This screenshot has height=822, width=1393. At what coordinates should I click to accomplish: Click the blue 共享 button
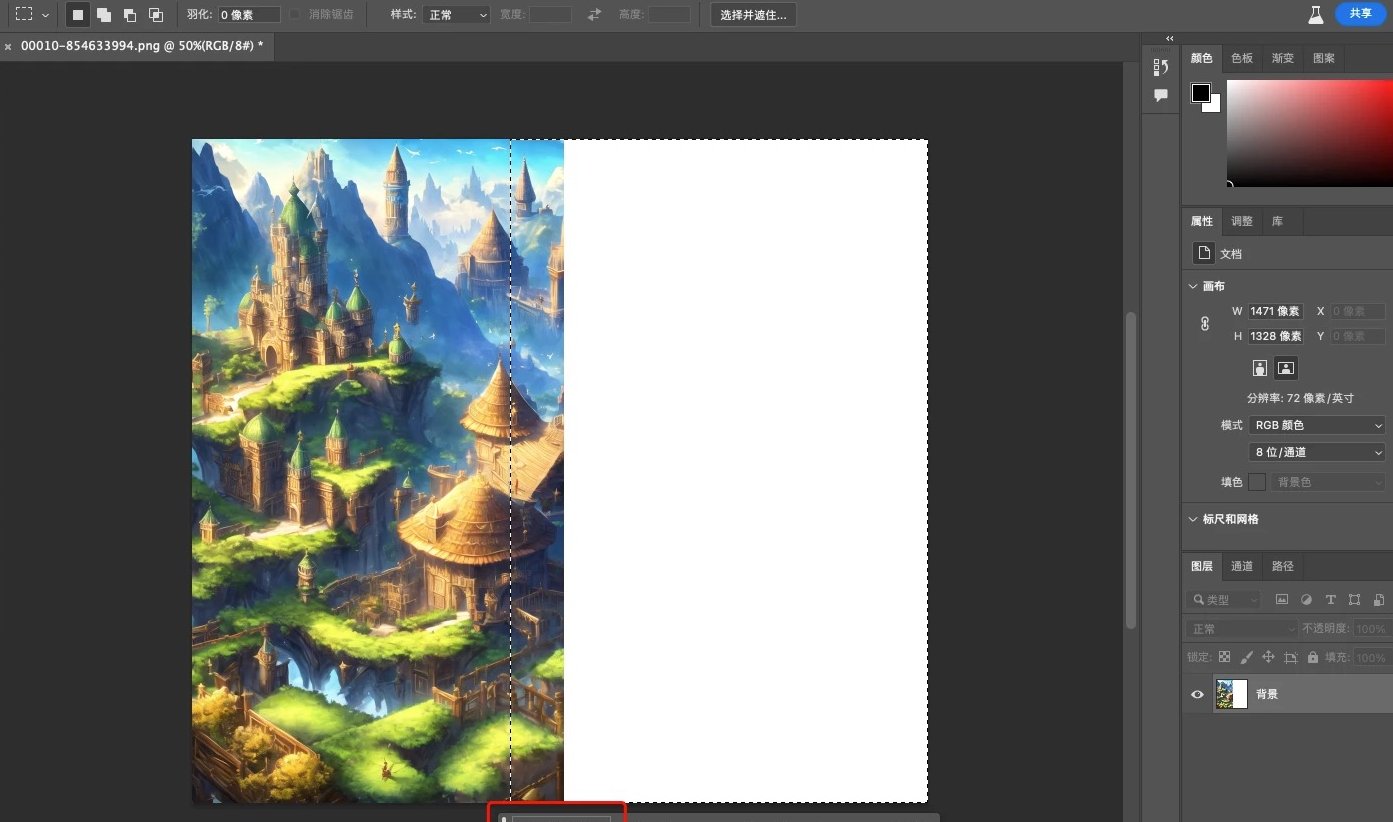coord(1361,13)
